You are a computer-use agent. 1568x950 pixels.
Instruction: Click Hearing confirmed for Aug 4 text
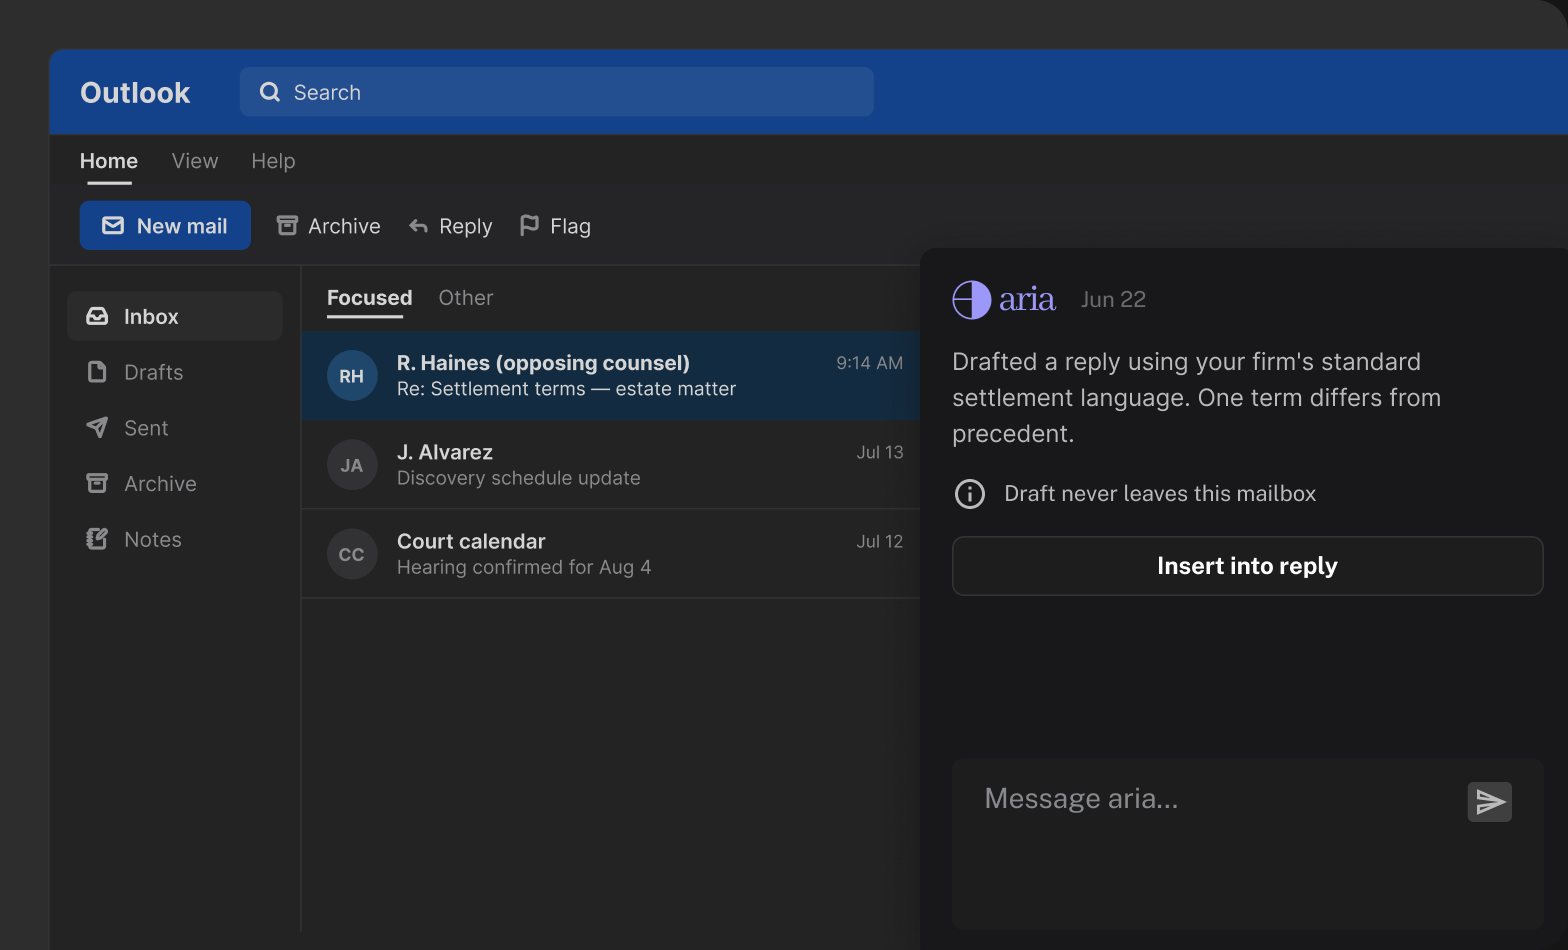click(x=524, y=567)
